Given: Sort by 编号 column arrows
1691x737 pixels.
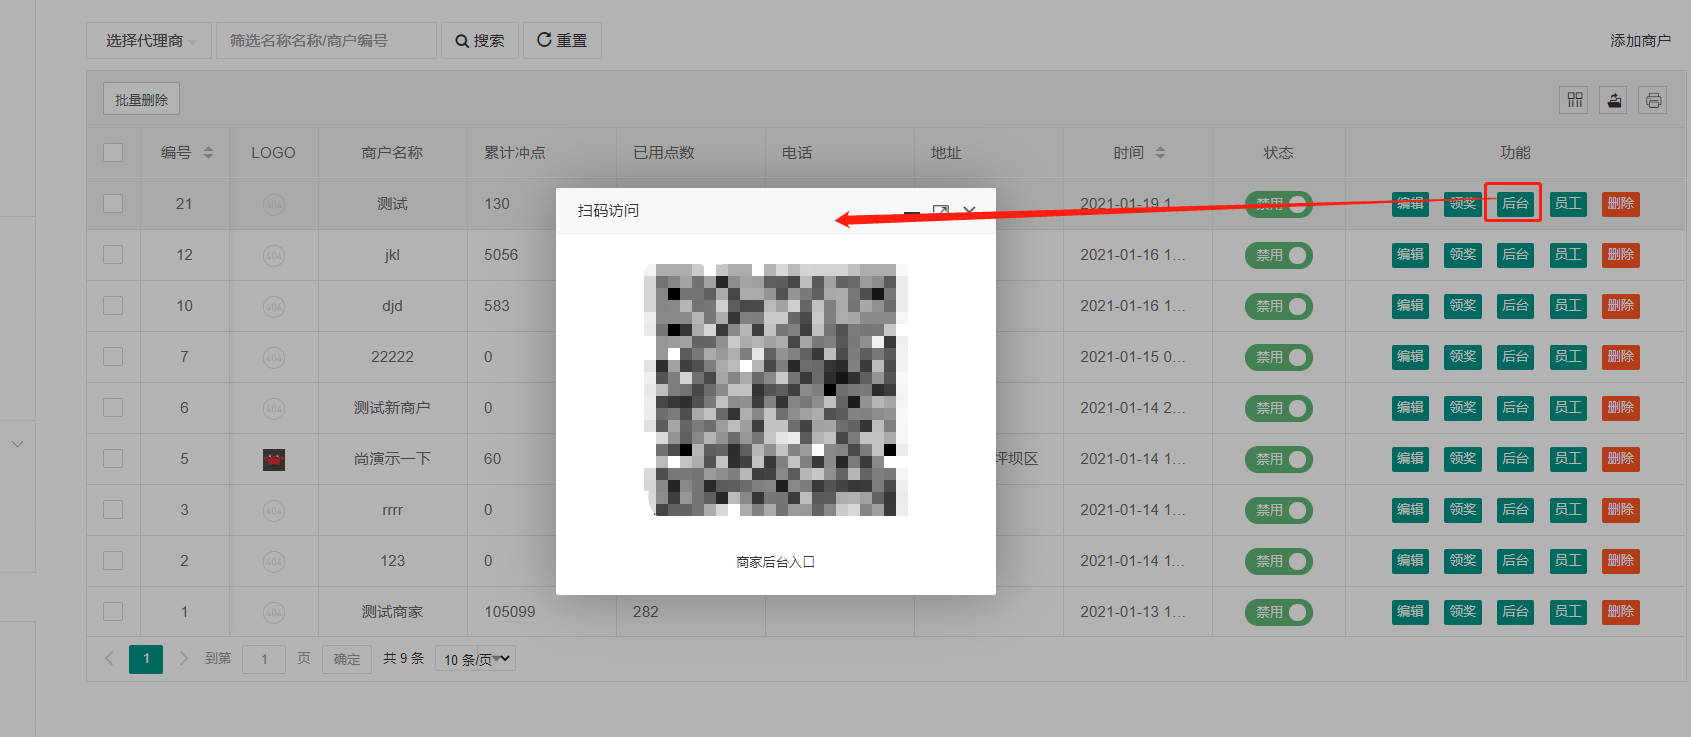Looking at the screenshot, I should (x=208, y=153).
